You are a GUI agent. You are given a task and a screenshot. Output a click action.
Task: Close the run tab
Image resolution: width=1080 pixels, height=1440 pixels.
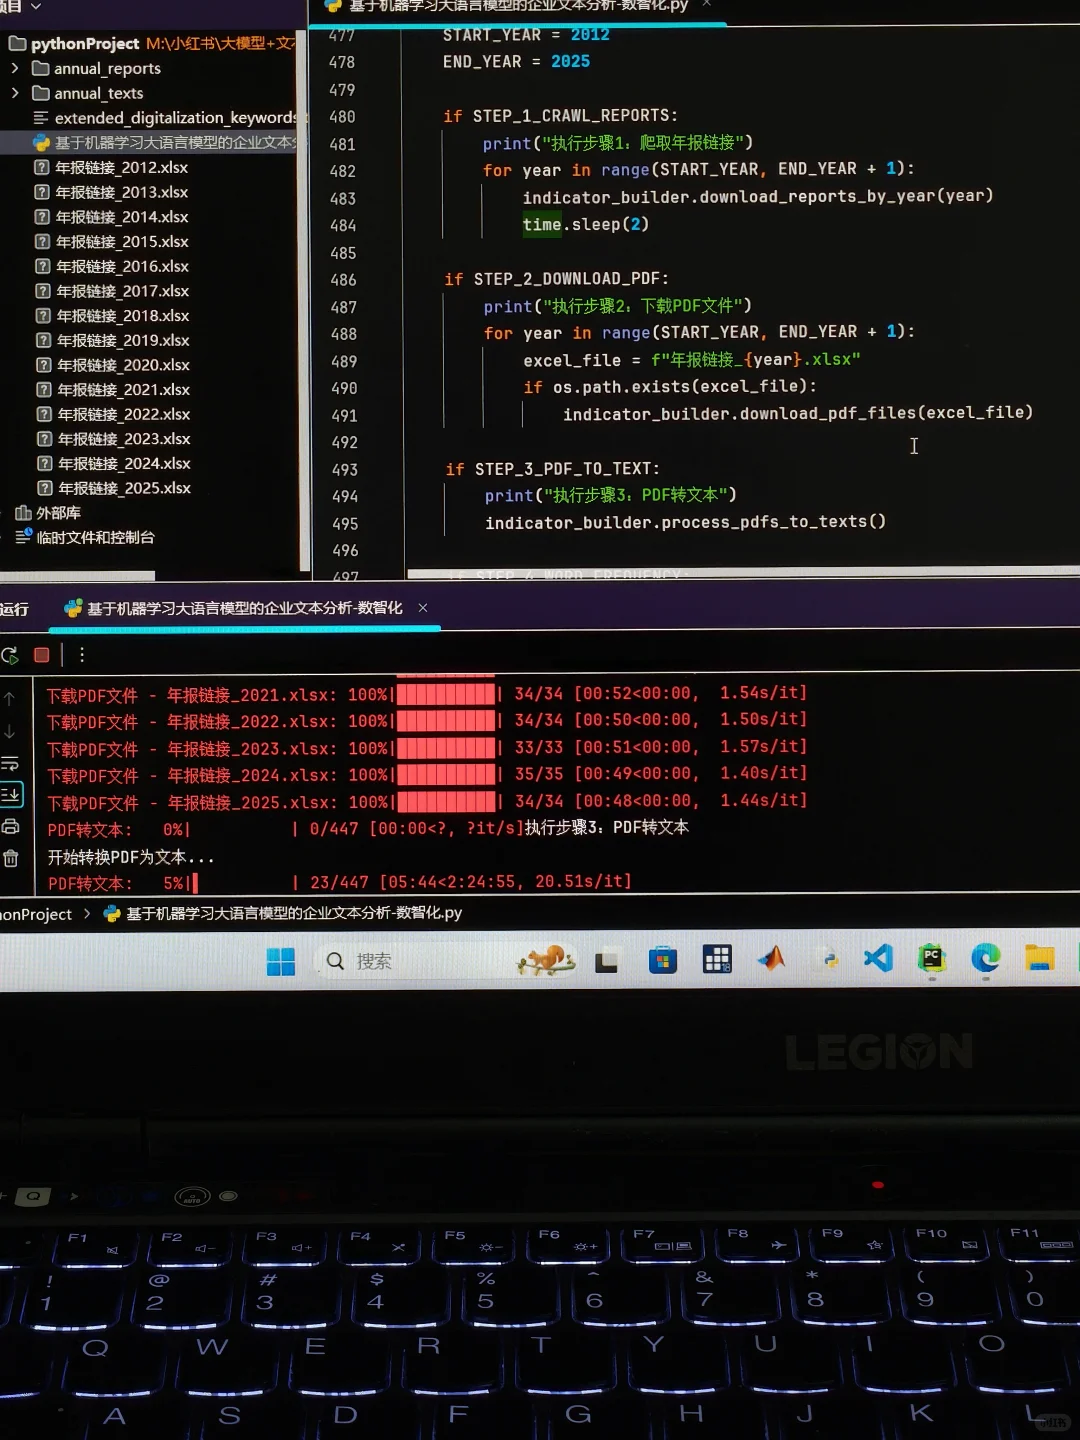click(x=423, y=608)
